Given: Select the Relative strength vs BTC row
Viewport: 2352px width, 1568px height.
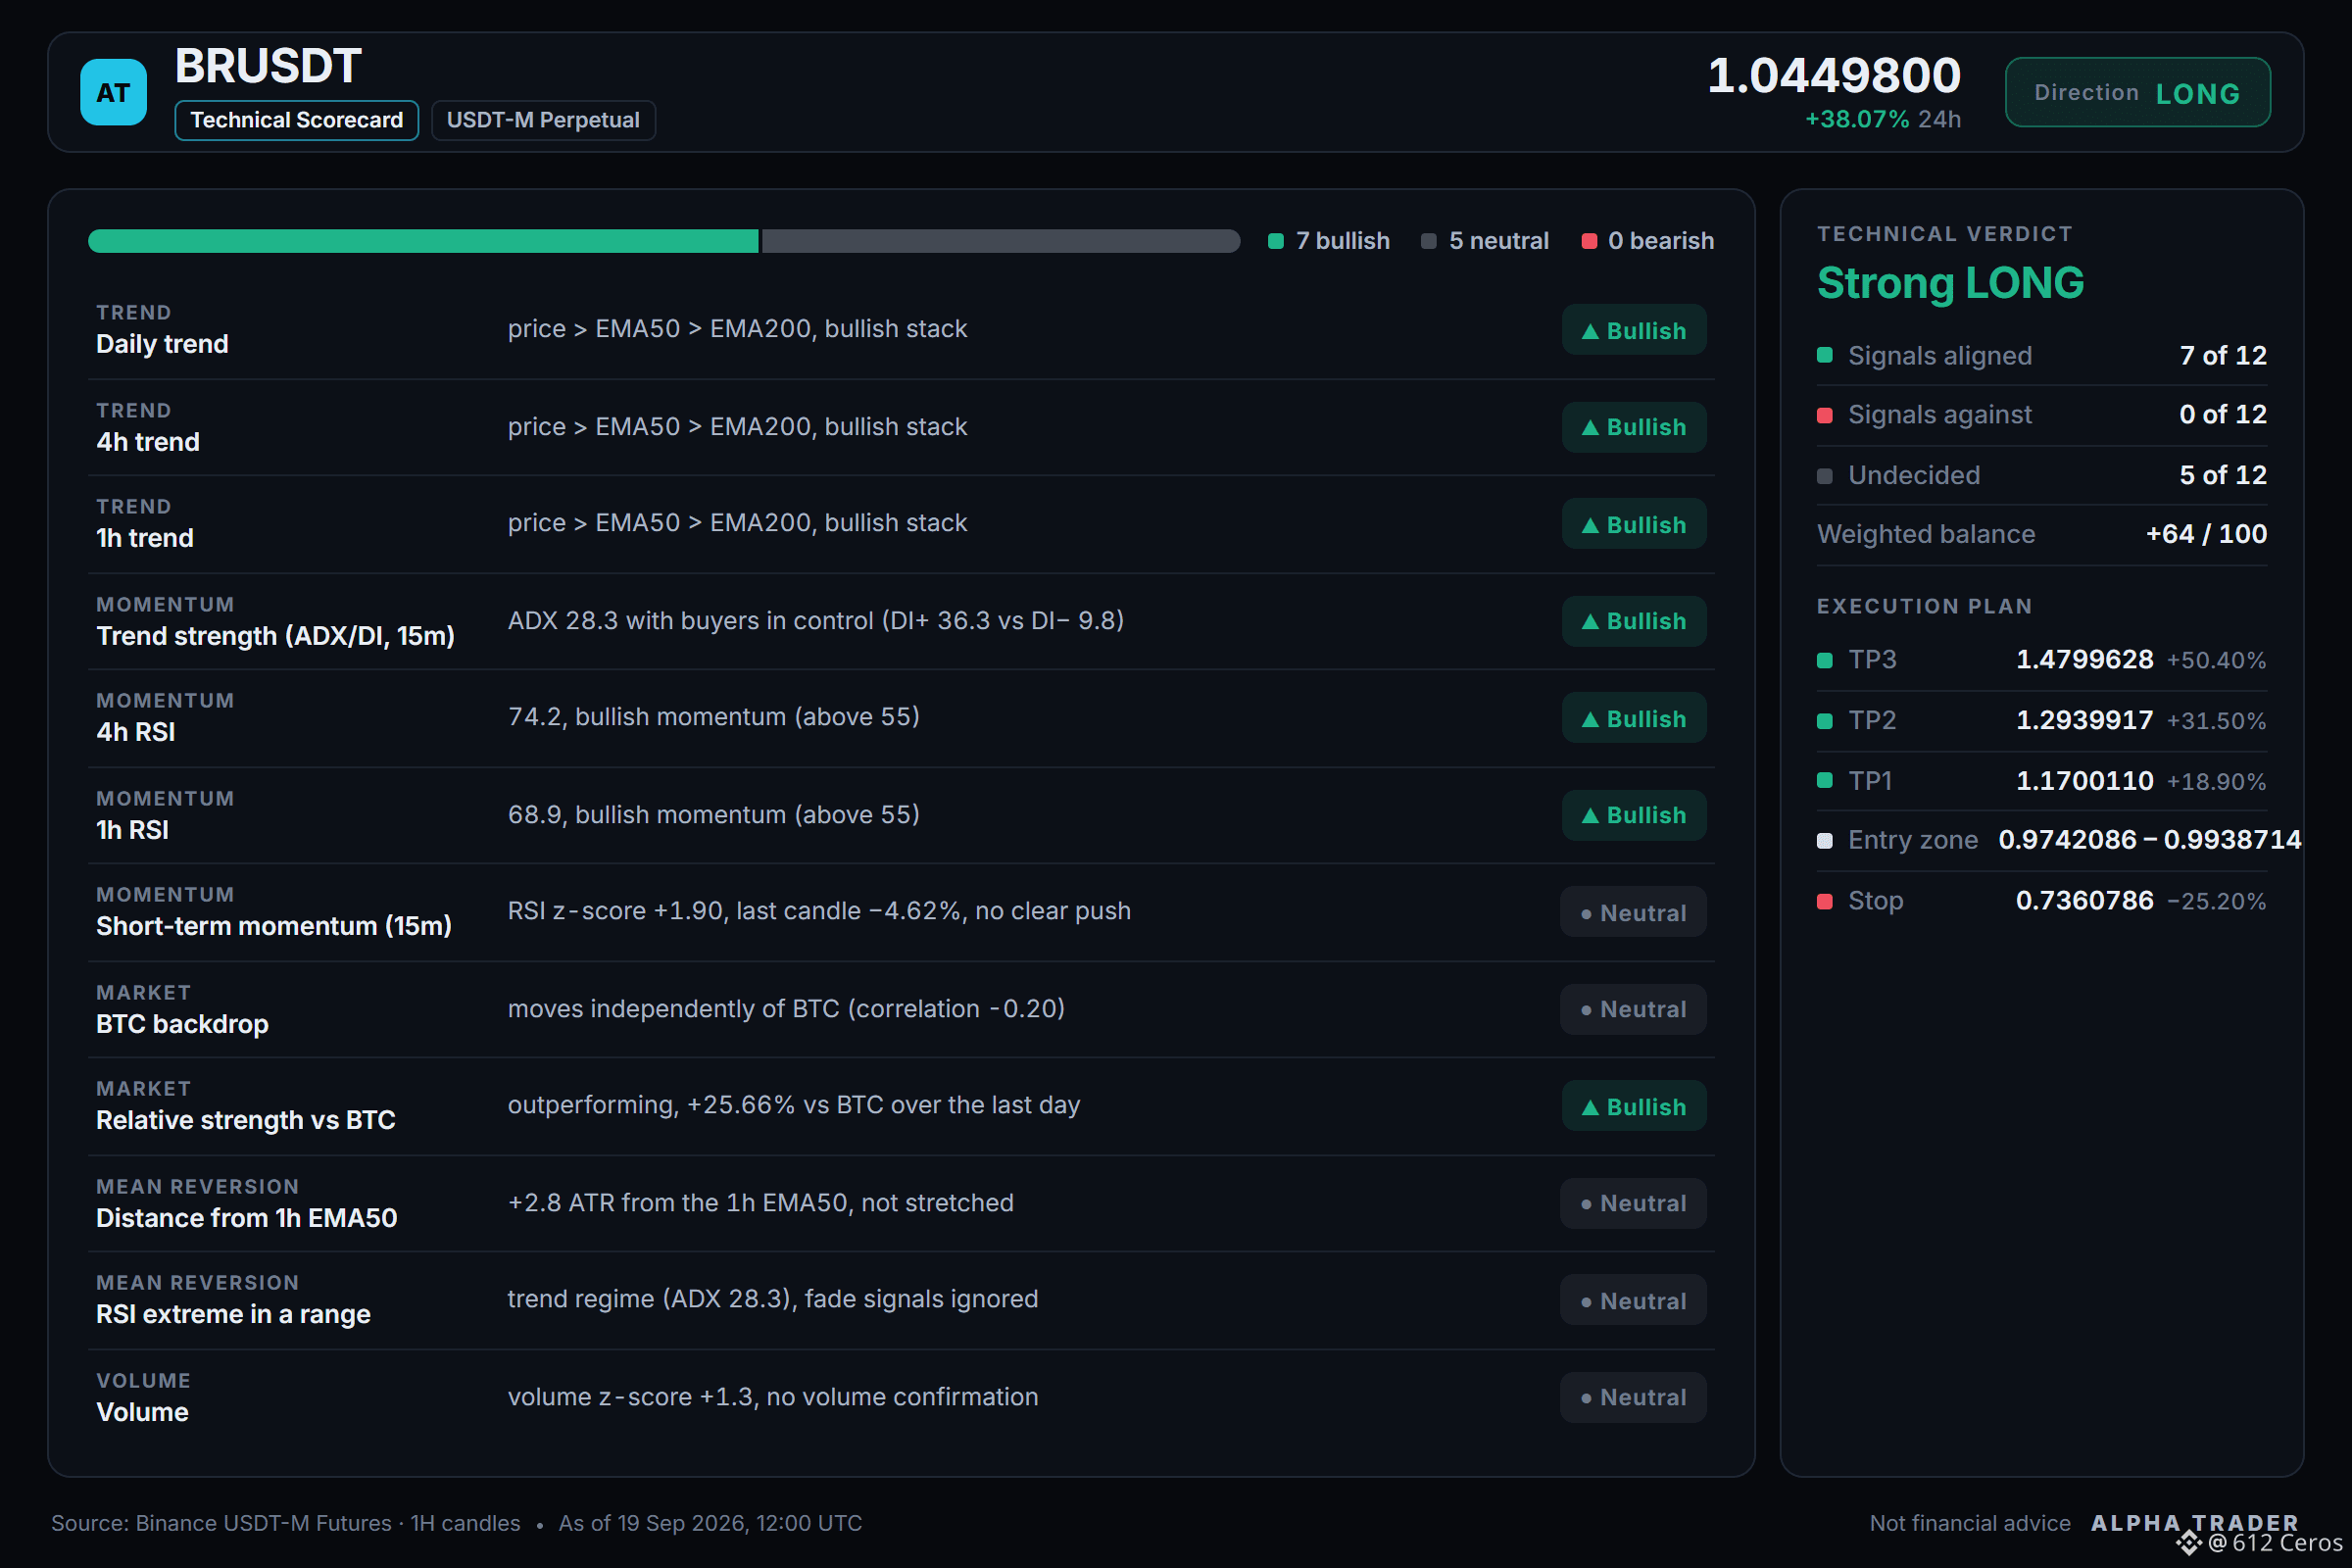Looking at the screenshot, I should pyautogui.click(x=901, y=1105).
